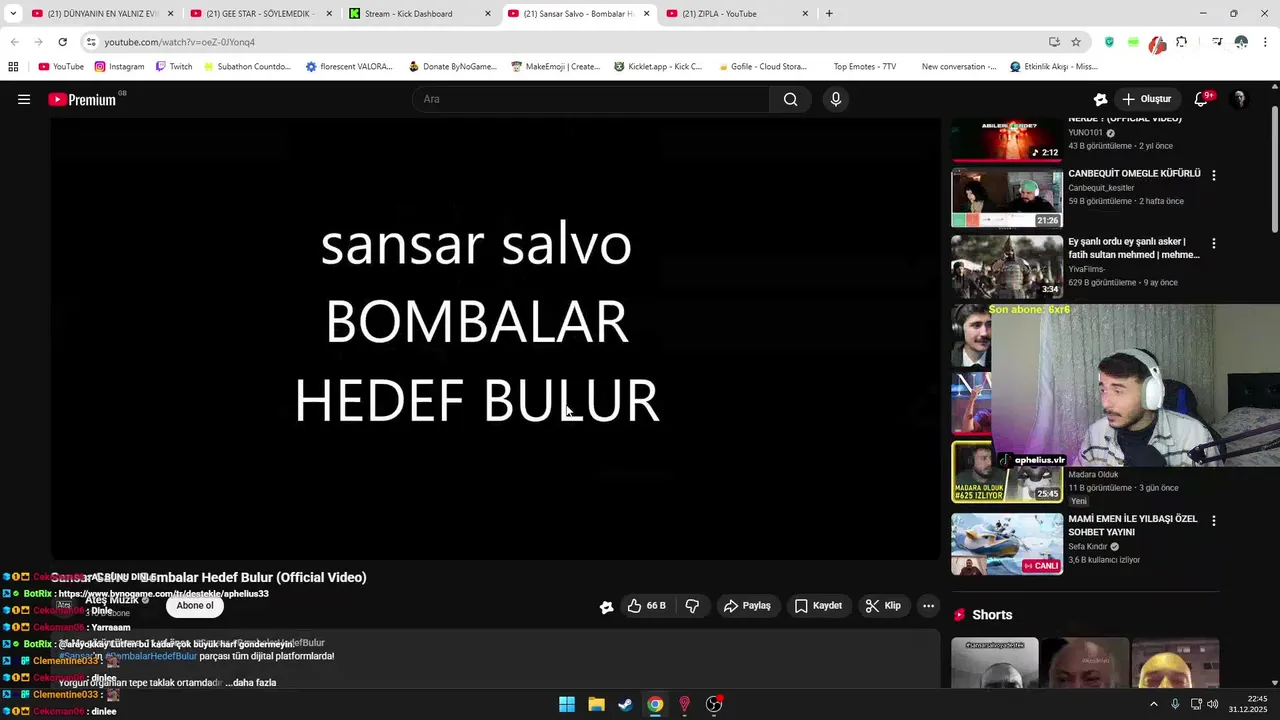Like the video with thumbs-up
Image resolution: width=1280 pixels, height=720 pixels.
(646, 606)
